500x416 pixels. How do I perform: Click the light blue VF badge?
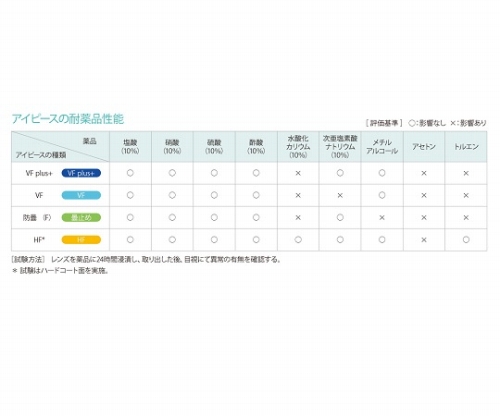81,195
